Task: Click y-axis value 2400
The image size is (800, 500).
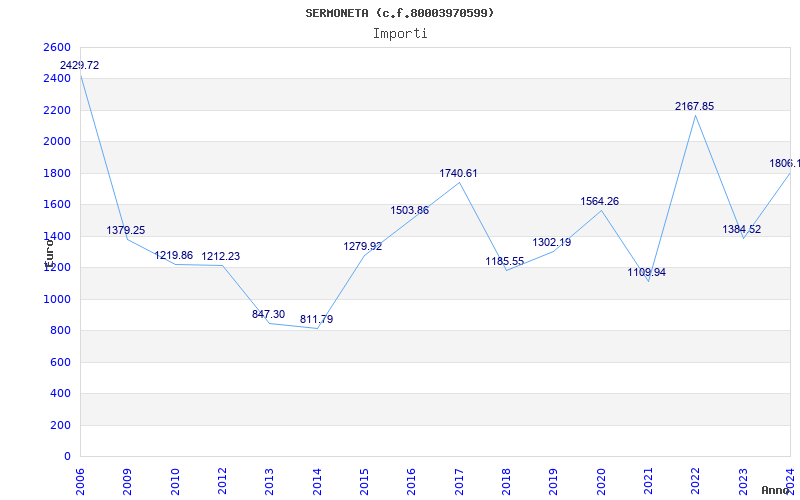Action: coord(57,79)
